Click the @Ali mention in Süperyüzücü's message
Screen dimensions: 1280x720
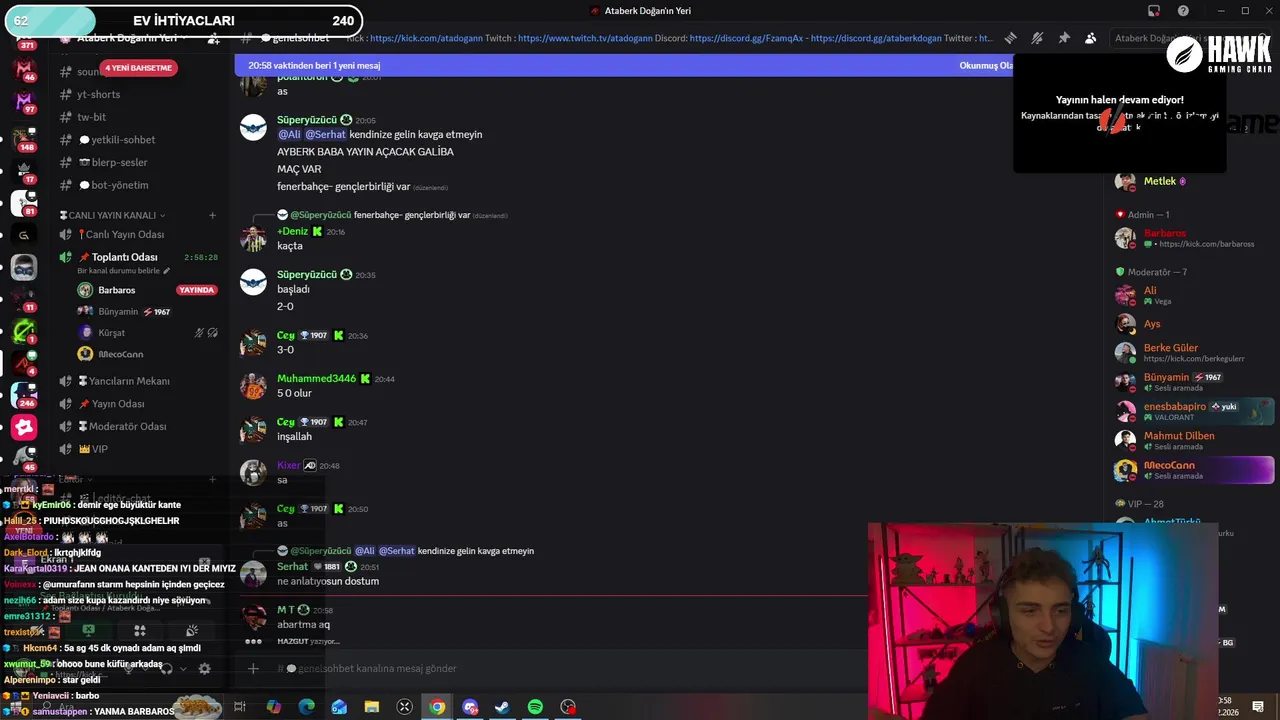289,134
